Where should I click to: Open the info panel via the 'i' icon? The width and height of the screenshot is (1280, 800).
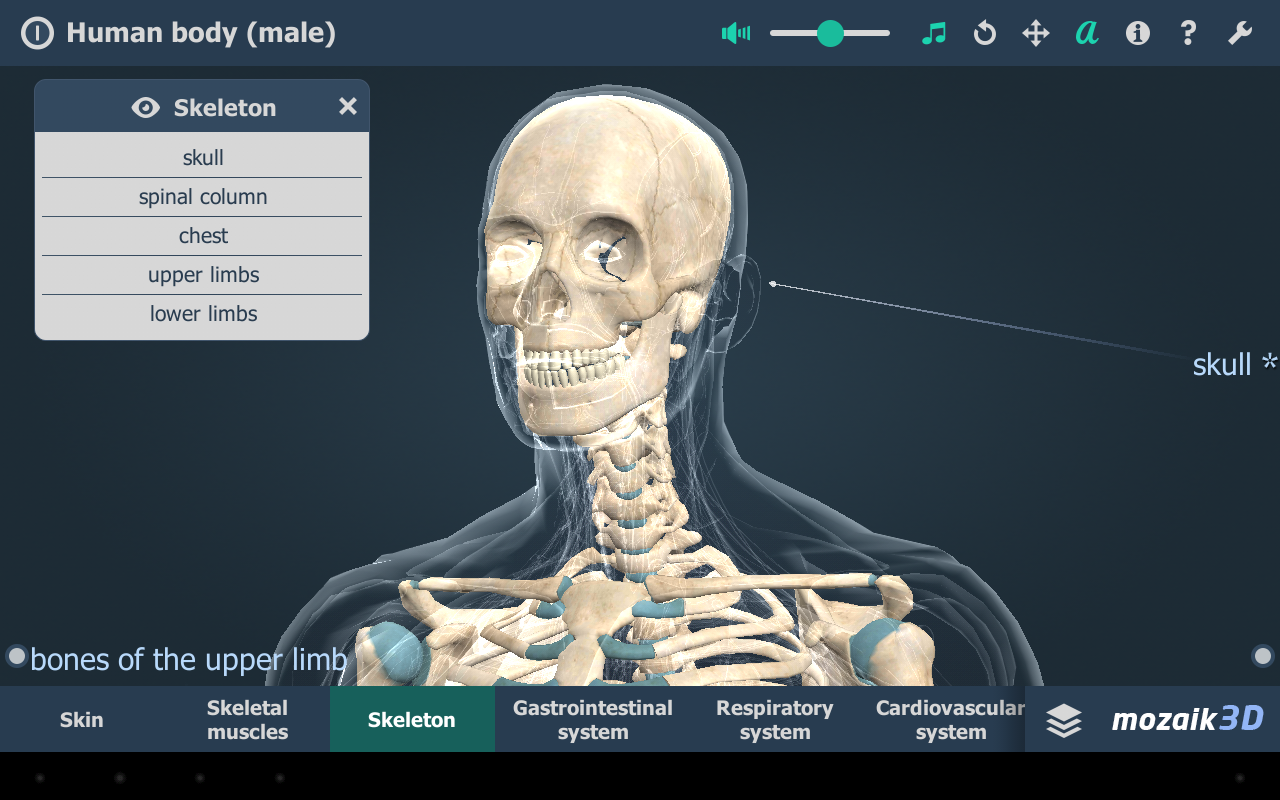coord(1137,32)
